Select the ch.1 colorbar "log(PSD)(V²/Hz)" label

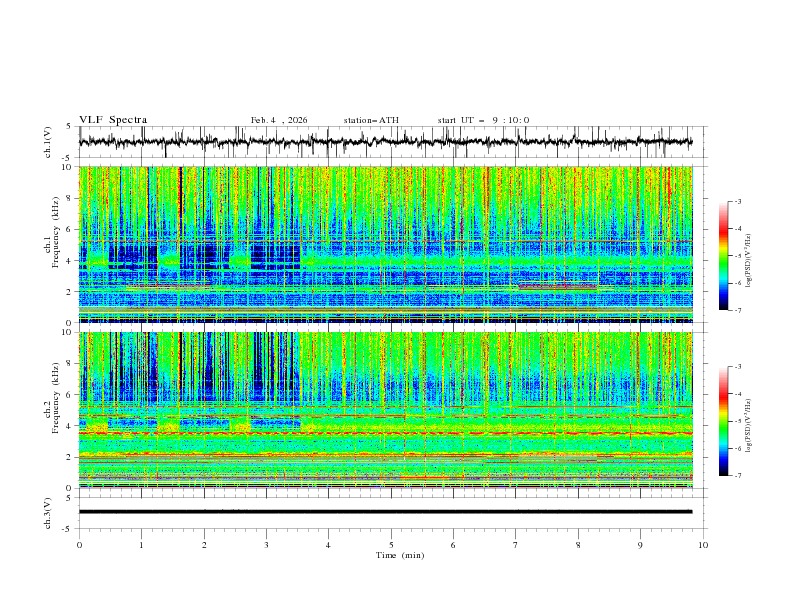pos(749,261)
